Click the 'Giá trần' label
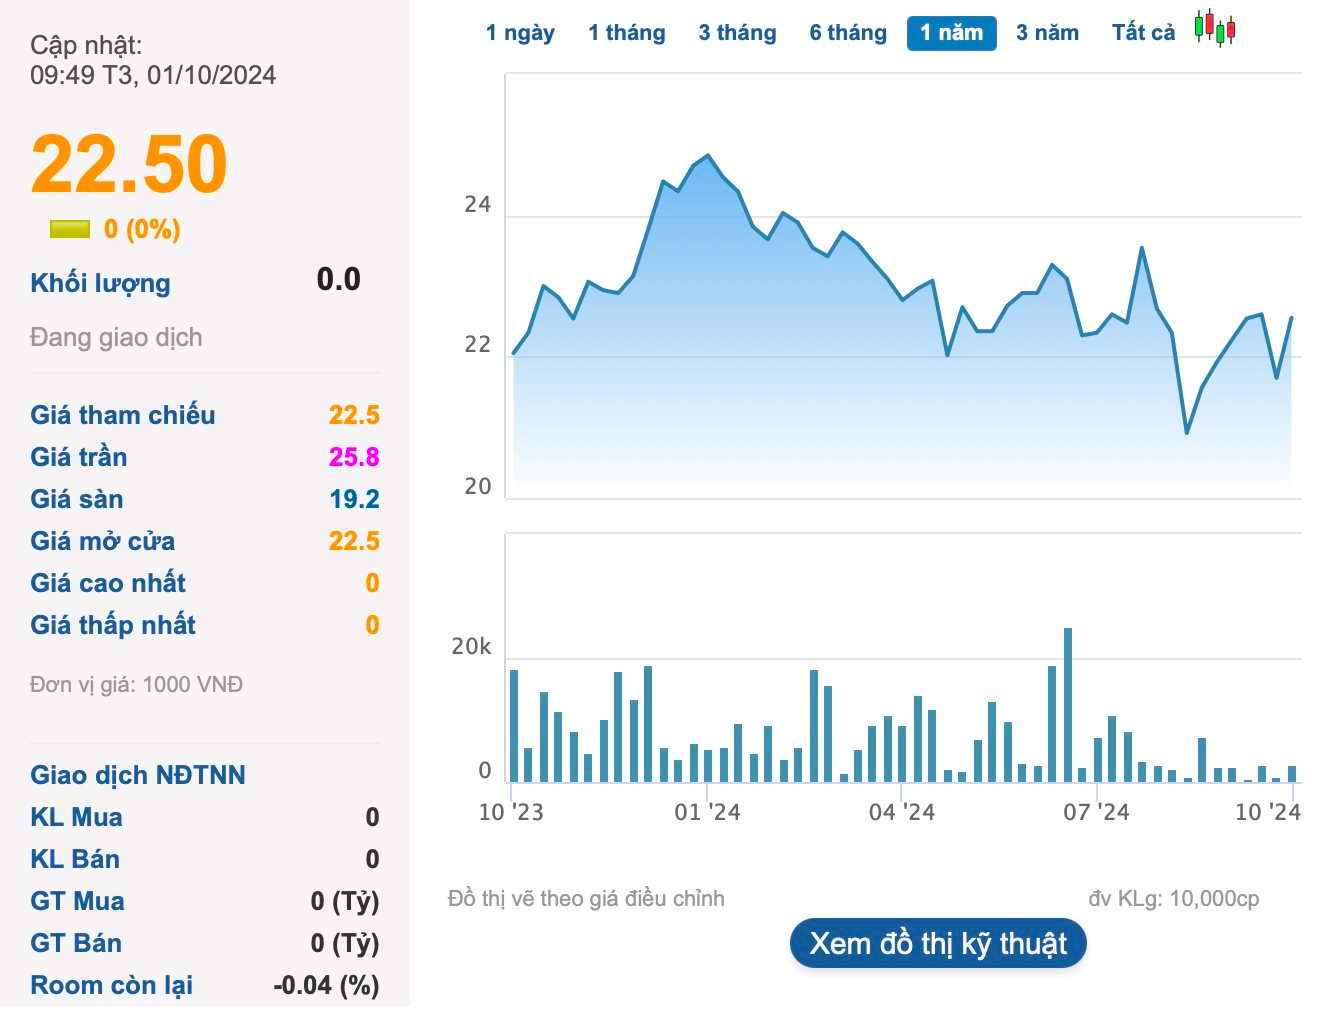 click(x=79, y=457)
